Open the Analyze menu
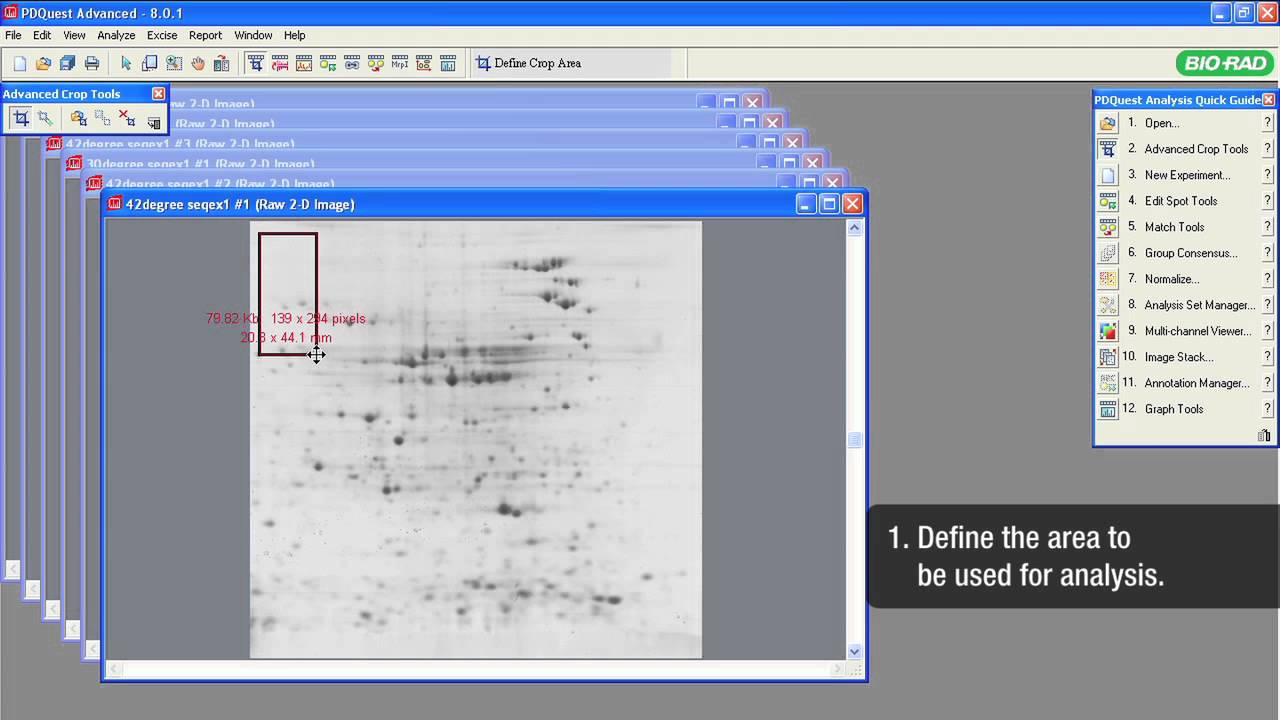Screen dimensions: 1280x720 (116, 35)
